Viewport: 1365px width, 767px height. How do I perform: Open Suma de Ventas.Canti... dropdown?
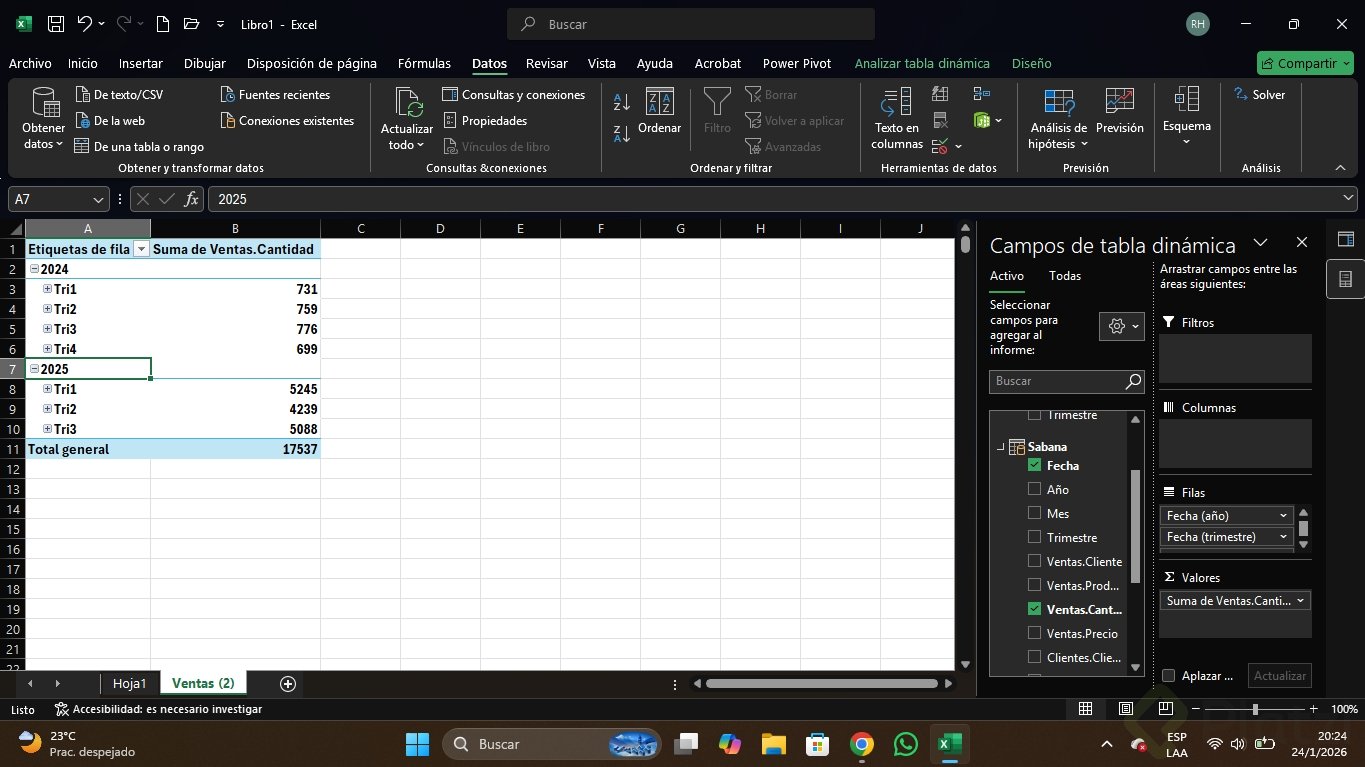(1300, 601)
